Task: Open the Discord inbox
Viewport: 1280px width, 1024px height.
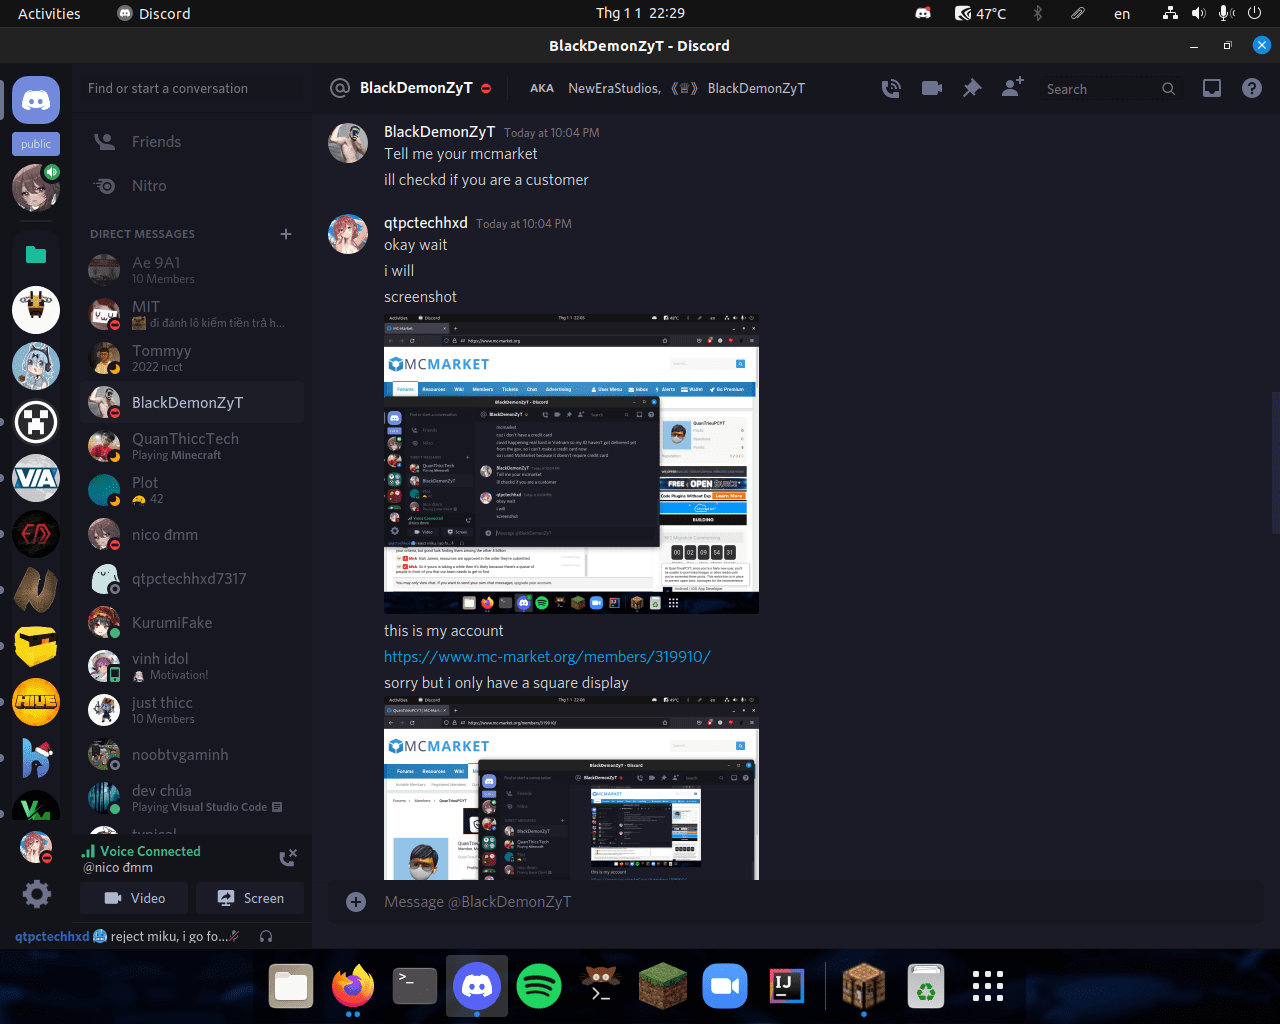Action: (x=1212, y=88)
